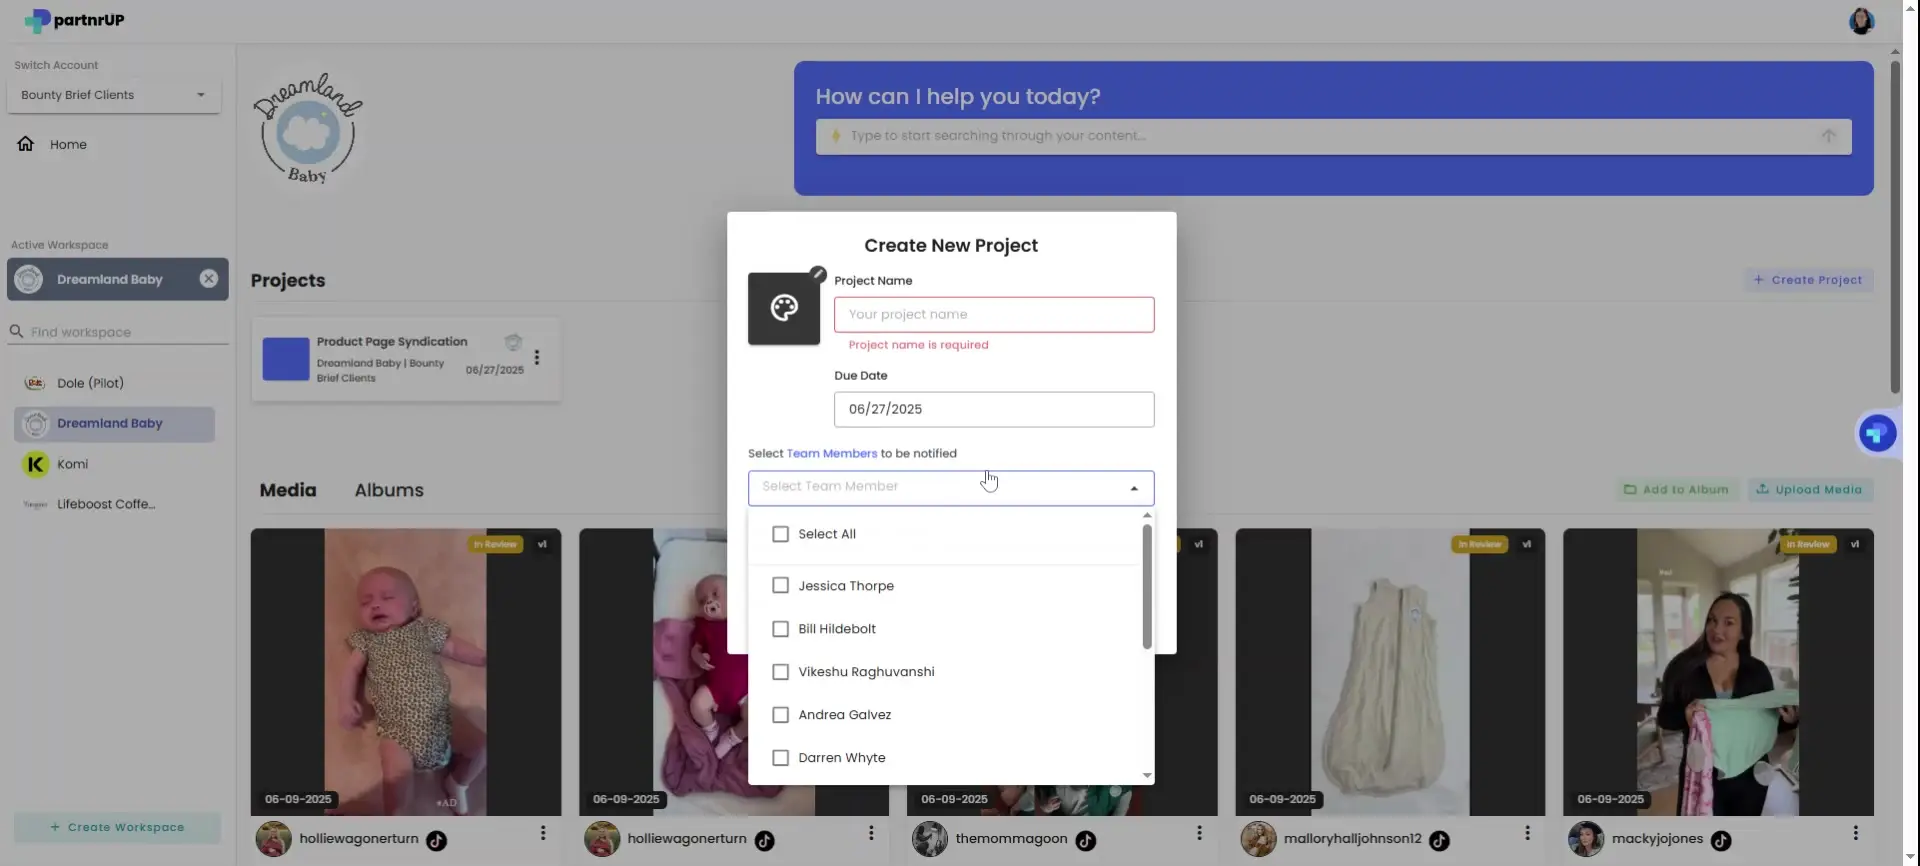This screenshot has height=866, width=1920.
Task: Click the team list scroll-up arrow
Action: pyautogui.click(x=1147, y=515)
